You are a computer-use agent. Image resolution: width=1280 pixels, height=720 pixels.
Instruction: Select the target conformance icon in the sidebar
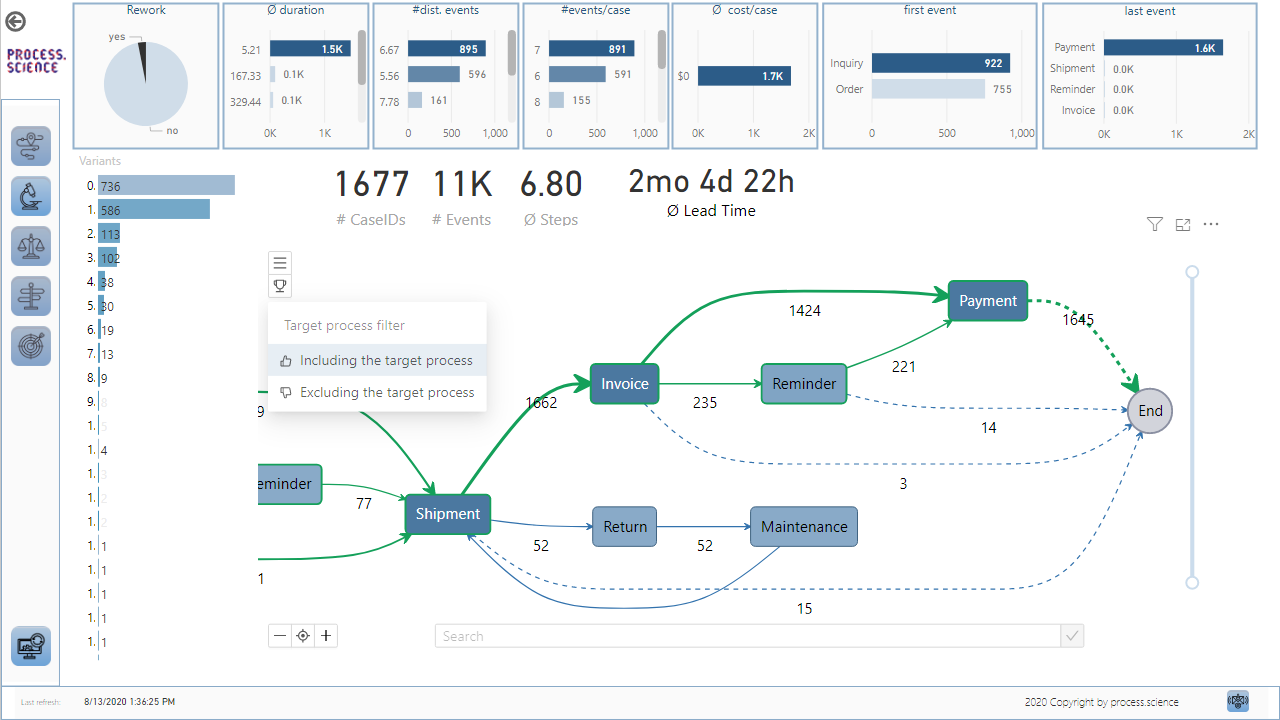point(30,346)
